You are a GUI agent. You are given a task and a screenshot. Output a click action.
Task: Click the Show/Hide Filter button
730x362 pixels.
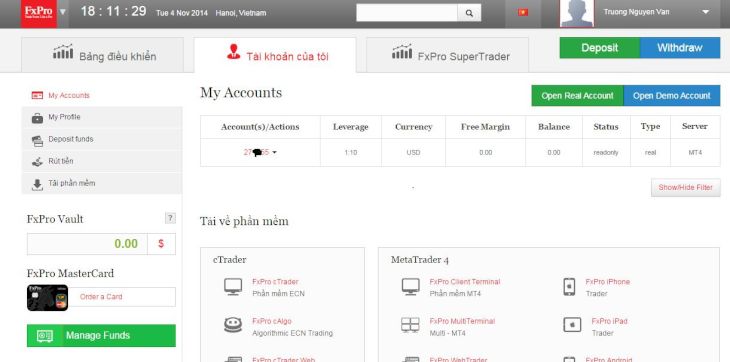click(x=685, y=188)
